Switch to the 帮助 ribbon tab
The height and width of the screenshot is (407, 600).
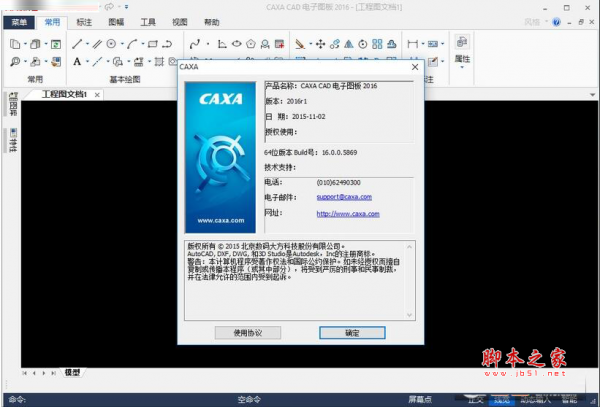click(x=212, y=23)
